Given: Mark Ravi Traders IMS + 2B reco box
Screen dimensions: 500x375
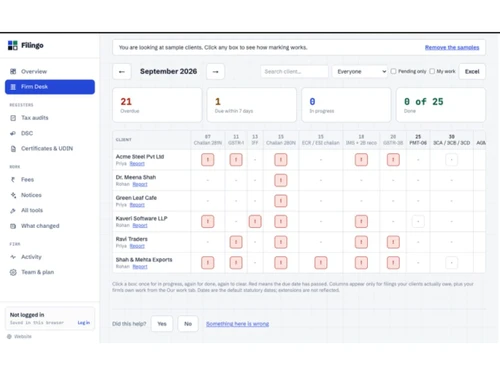Looking at the screenshot, I should pyautogui.click(x=361, y=242).
